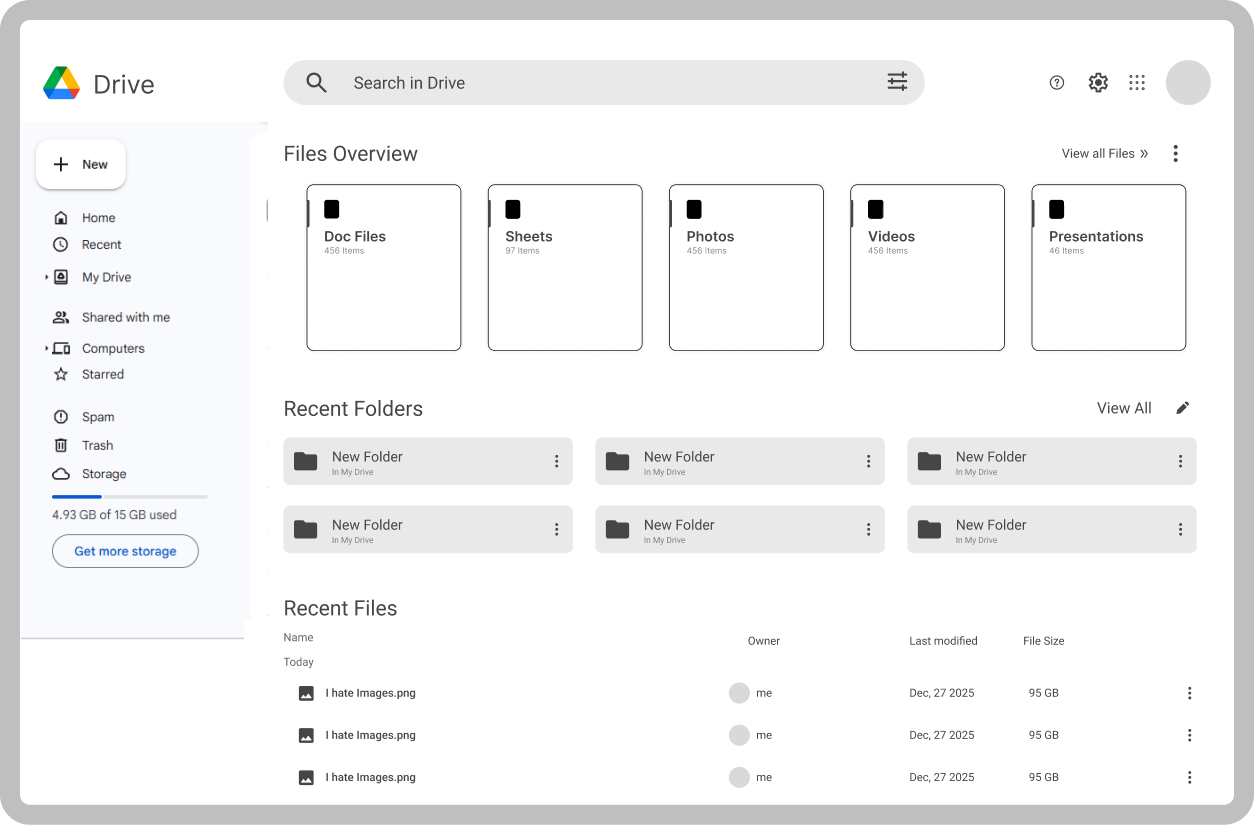The image size is (1254, 825).
Task: Click the '46 Items' count text
Action: pyautogui.click(x=1066, y=251)
